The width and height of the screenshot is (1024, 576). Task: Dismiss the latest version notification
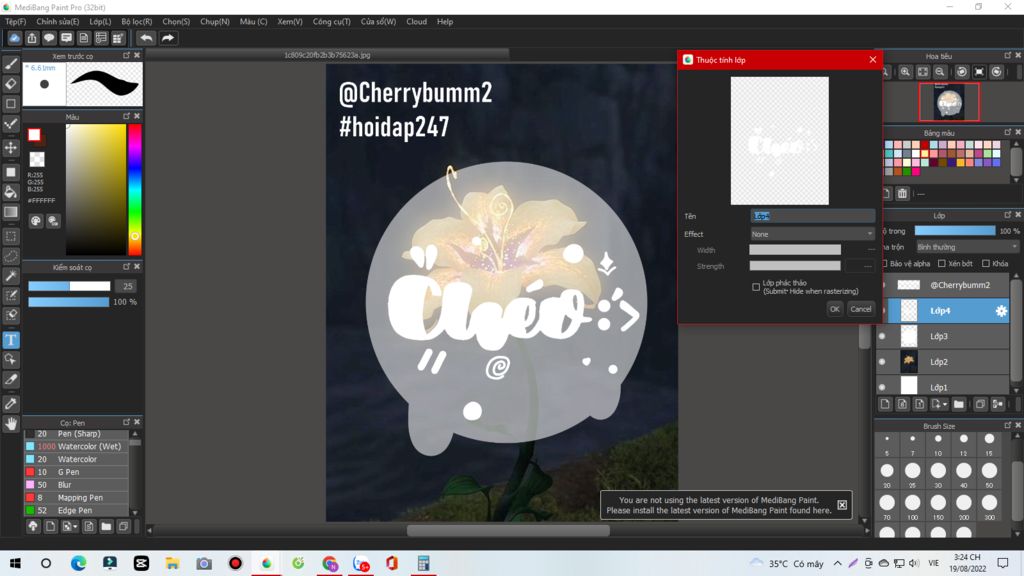click(842, 505)
